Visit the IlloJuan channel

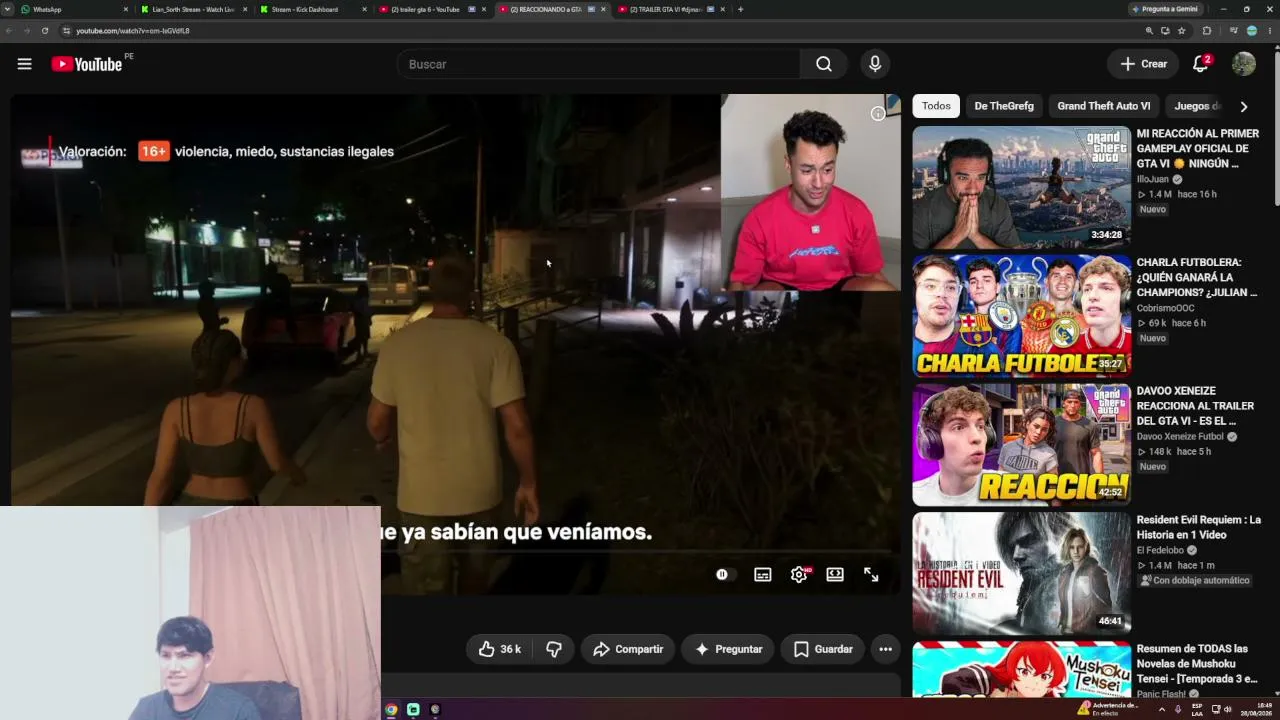tap(1153, 179)
